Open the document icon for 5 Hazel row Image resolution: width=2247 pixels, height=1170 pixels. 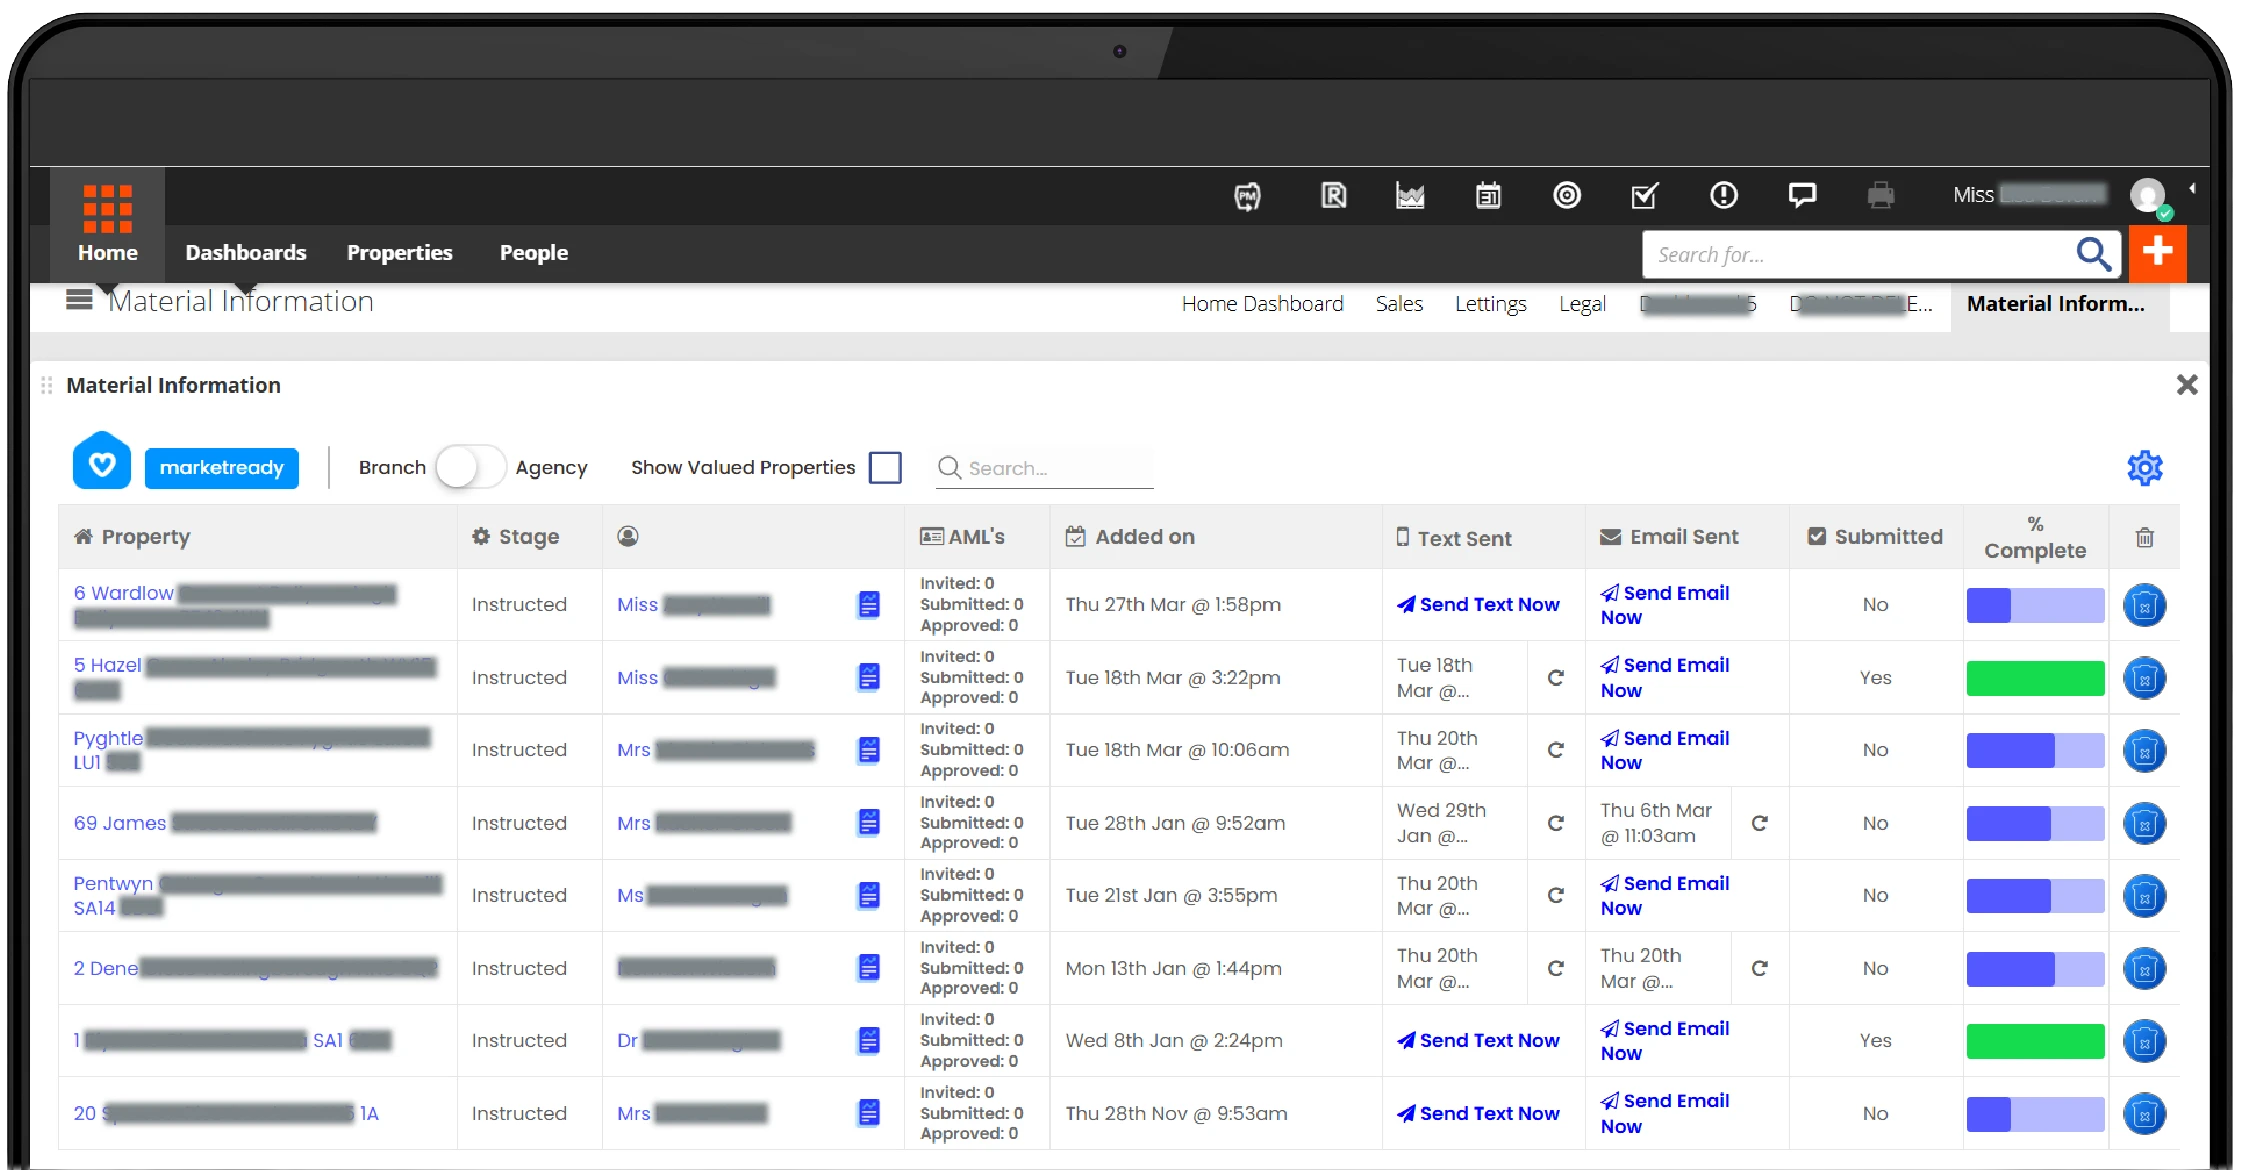869,677
